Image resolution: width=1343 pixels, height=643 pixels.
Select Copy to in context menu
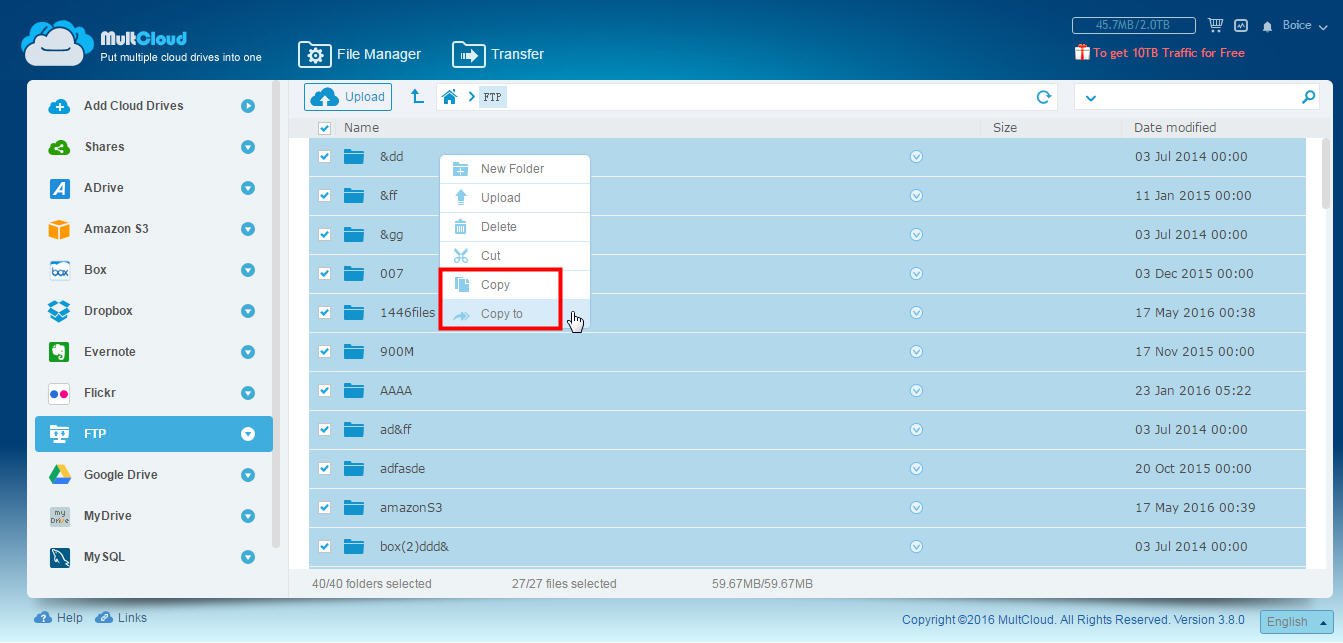click(501, 314)
